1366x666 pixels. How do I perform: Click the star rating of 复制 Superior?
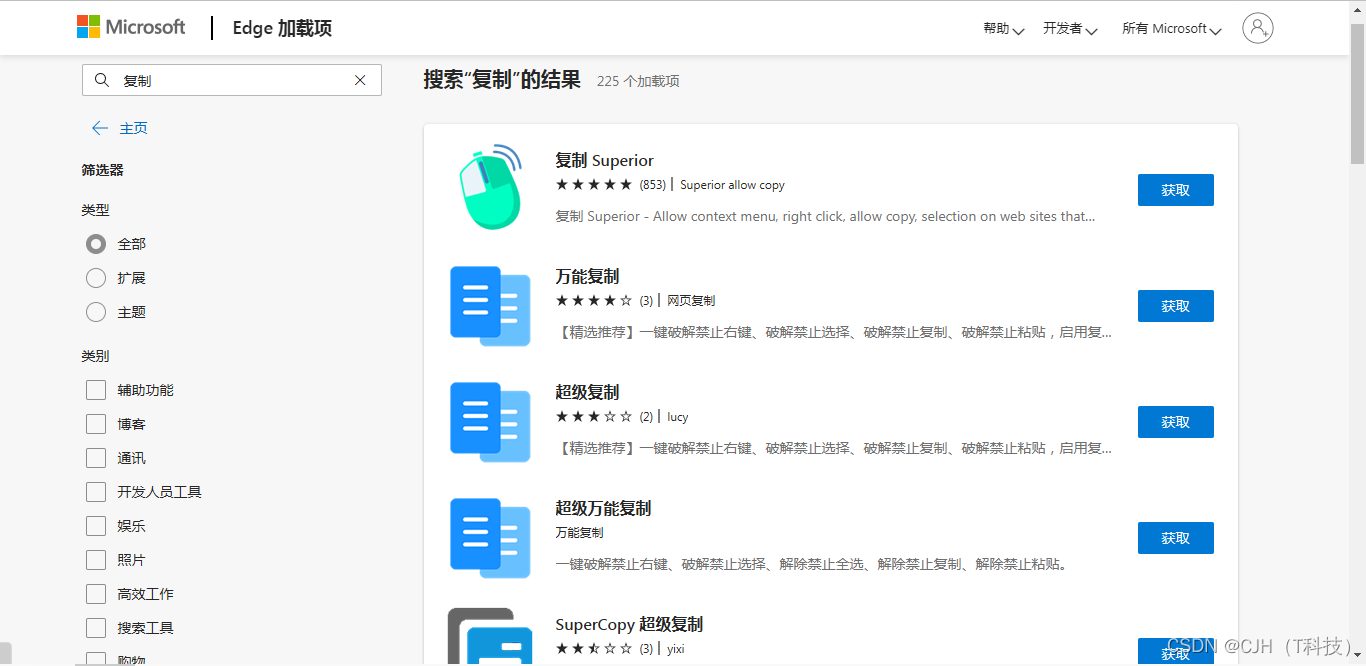tap(594, 185)
